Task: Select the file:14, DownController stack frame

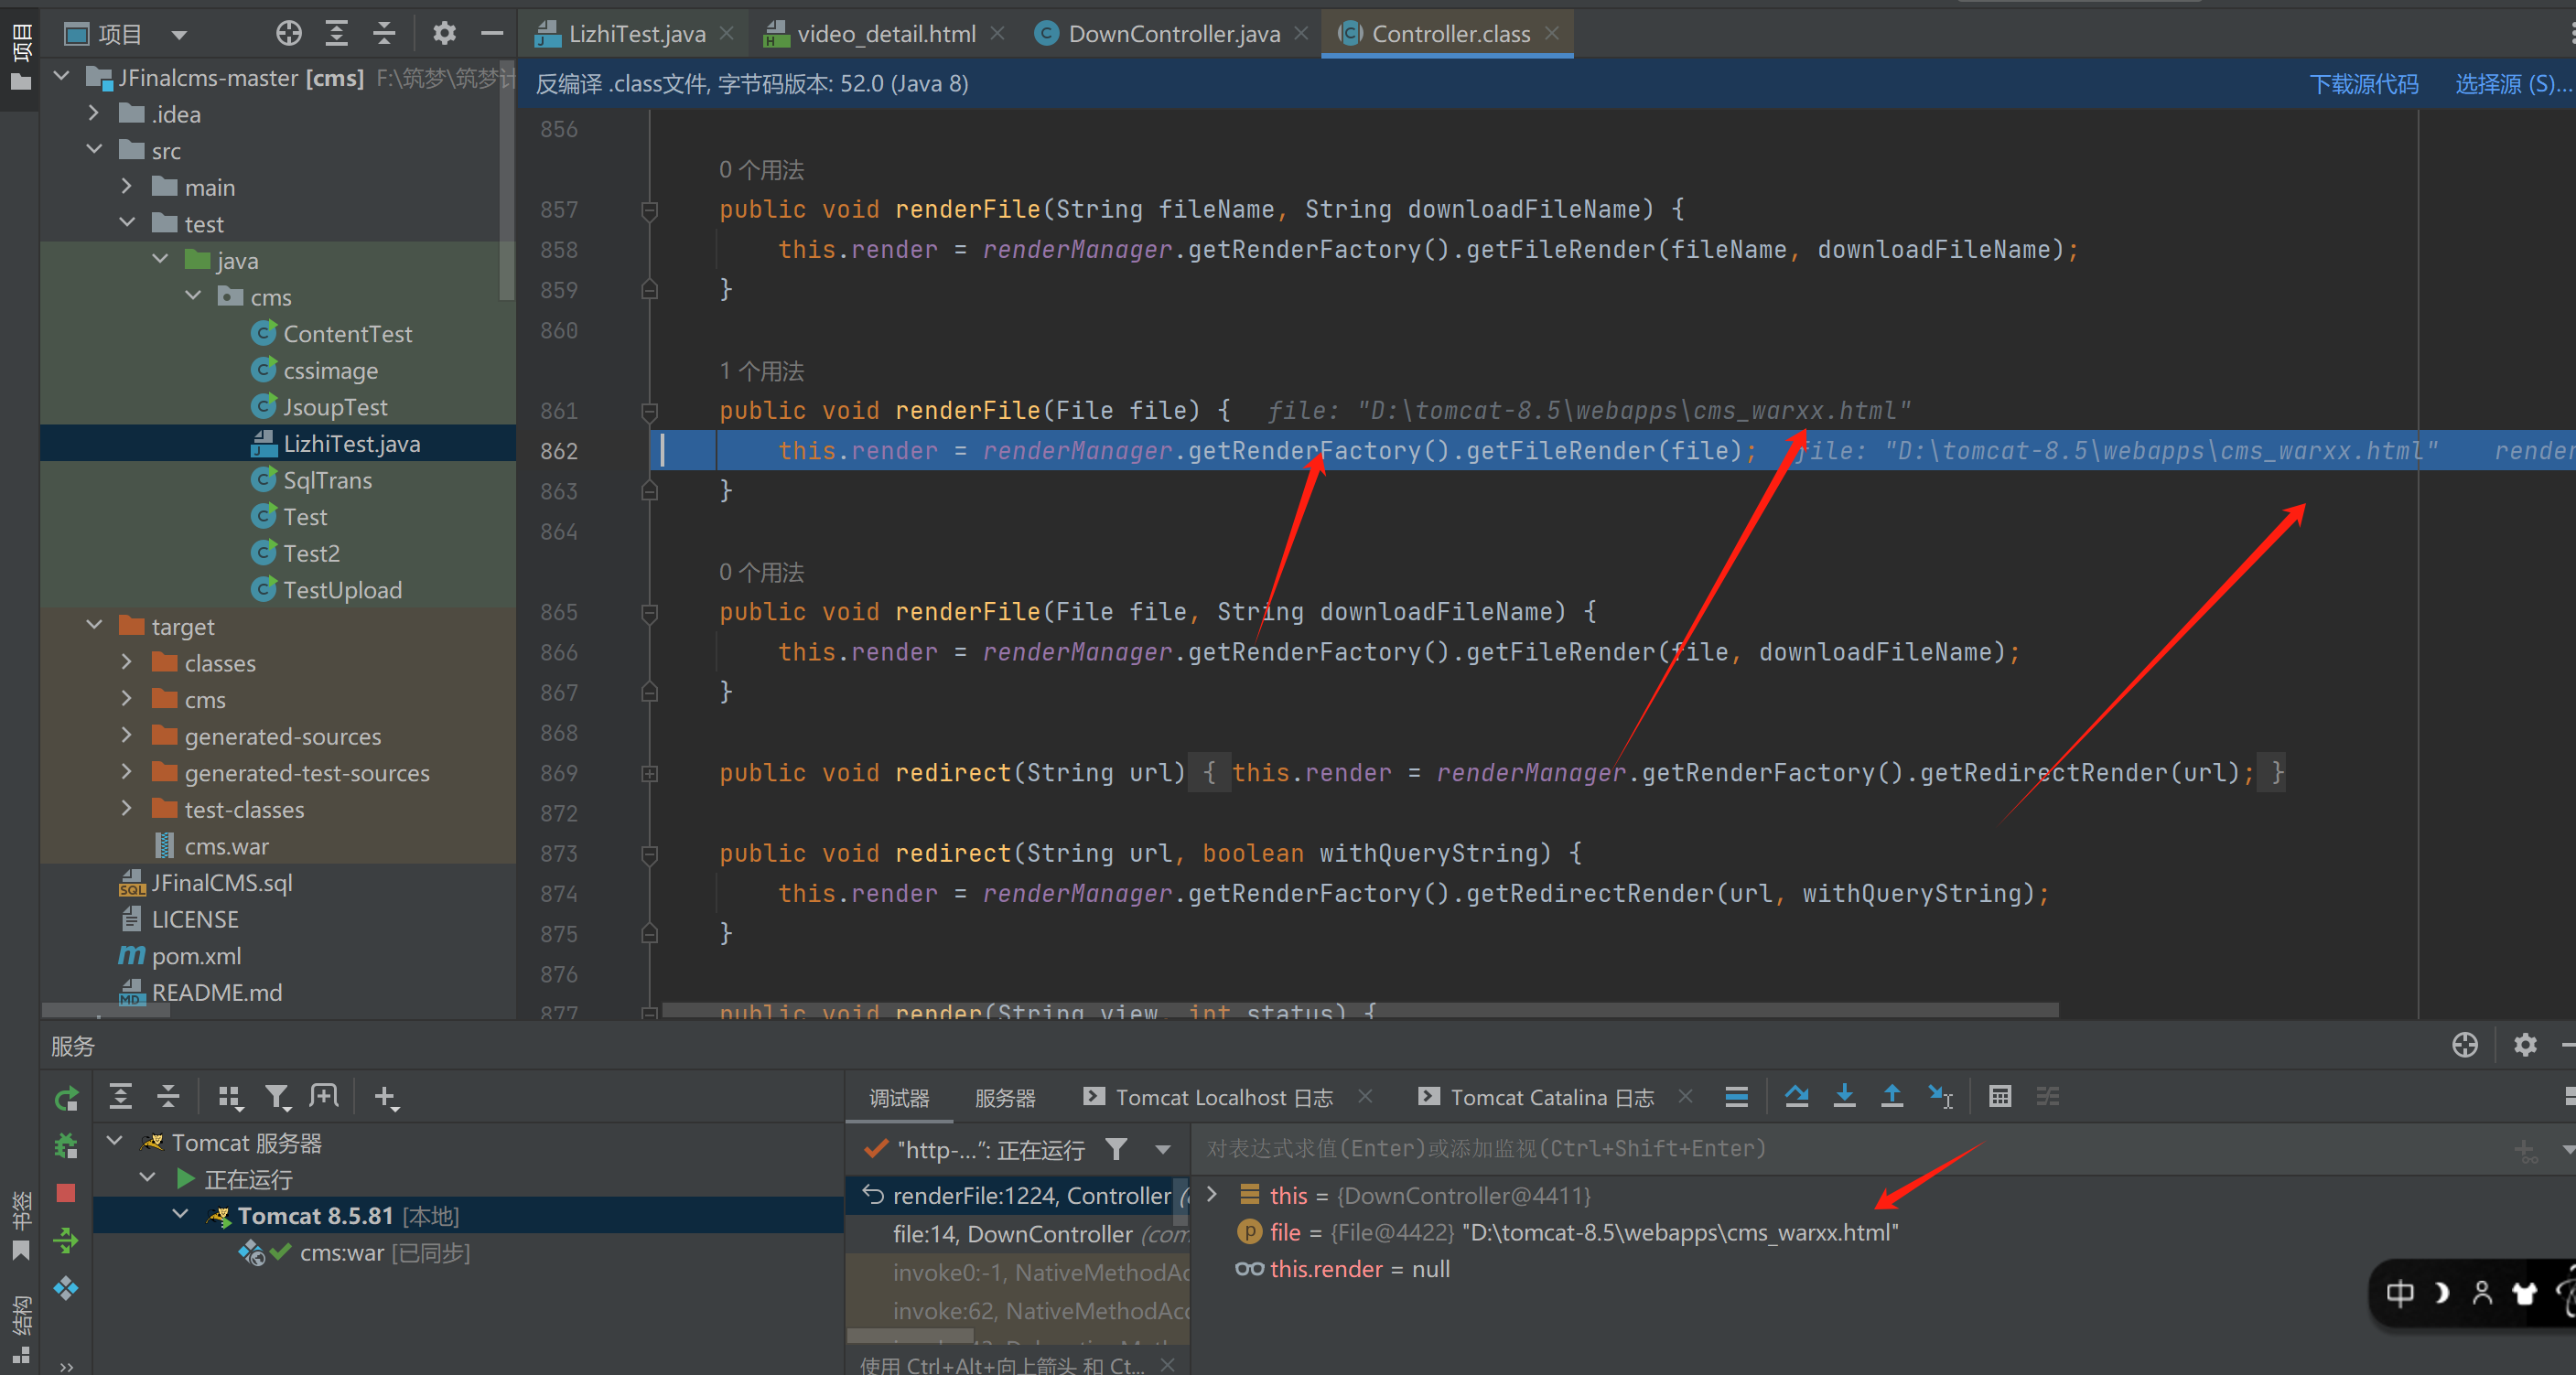Action: pyautogui.click(x=1018, y=1235)
